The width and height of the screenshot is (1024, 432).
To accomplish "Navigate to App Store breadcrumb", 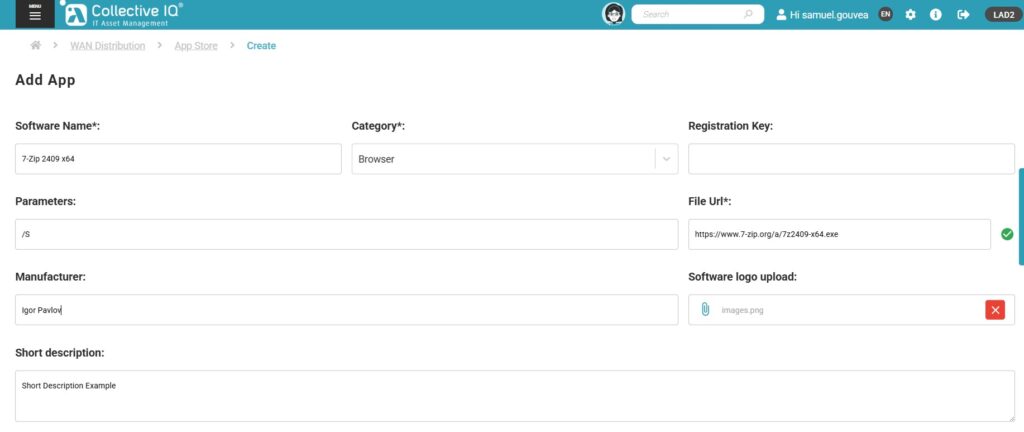I will pos(195,46).
